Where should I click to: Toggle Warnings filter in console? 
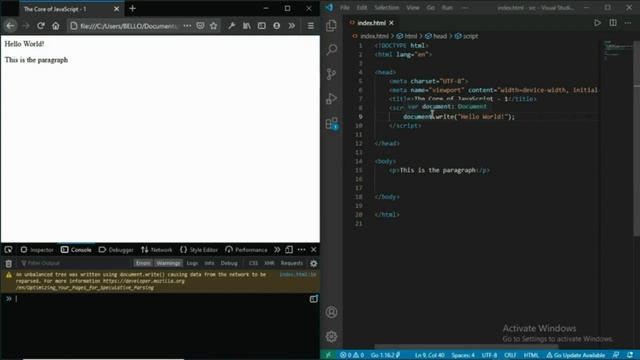tap(168, 263)
